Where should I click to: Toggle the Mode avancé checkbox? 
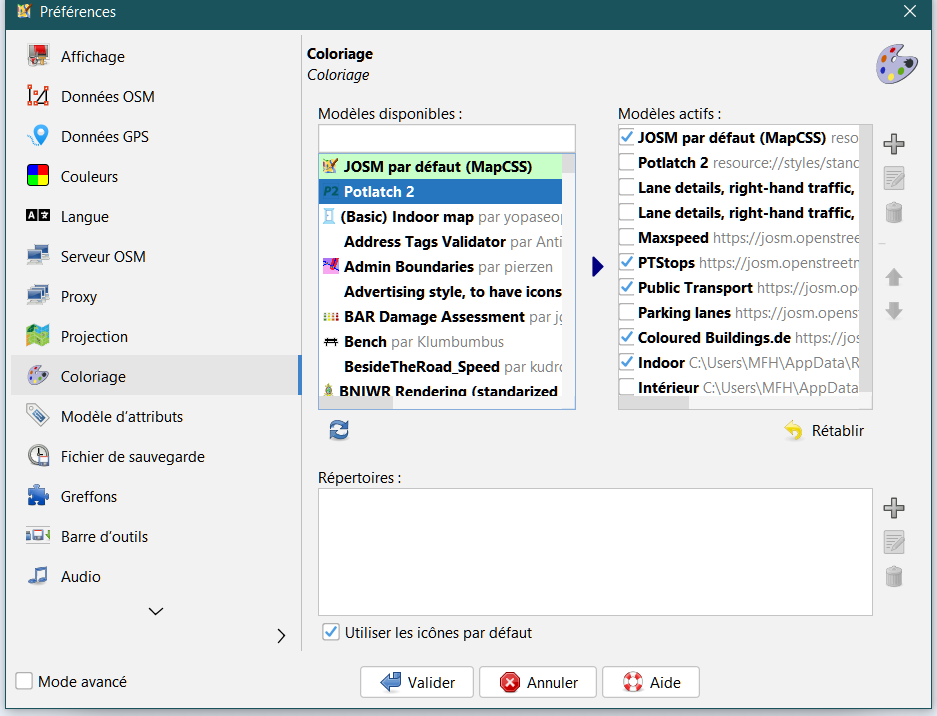point(24,682)
